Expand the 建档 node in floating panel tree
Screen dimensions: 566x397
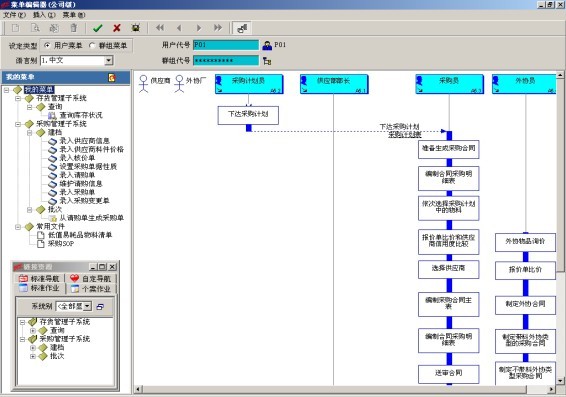(x=33, y=348)
